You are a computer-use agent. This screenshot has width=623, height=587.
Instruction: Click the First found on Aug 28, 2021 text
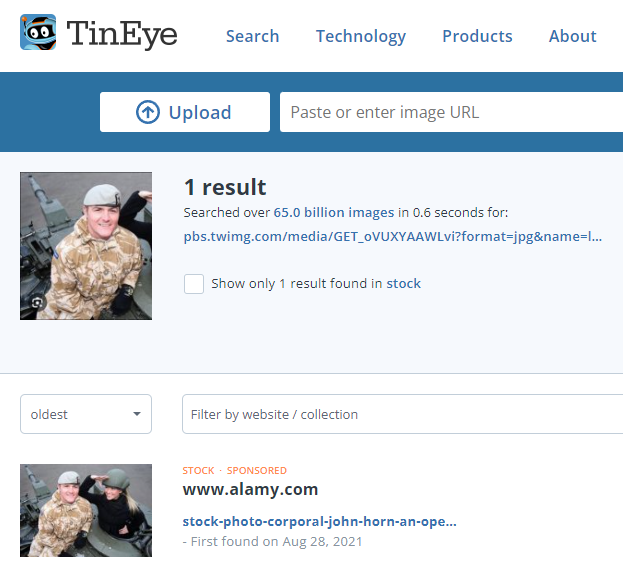(x=277, y=542)
